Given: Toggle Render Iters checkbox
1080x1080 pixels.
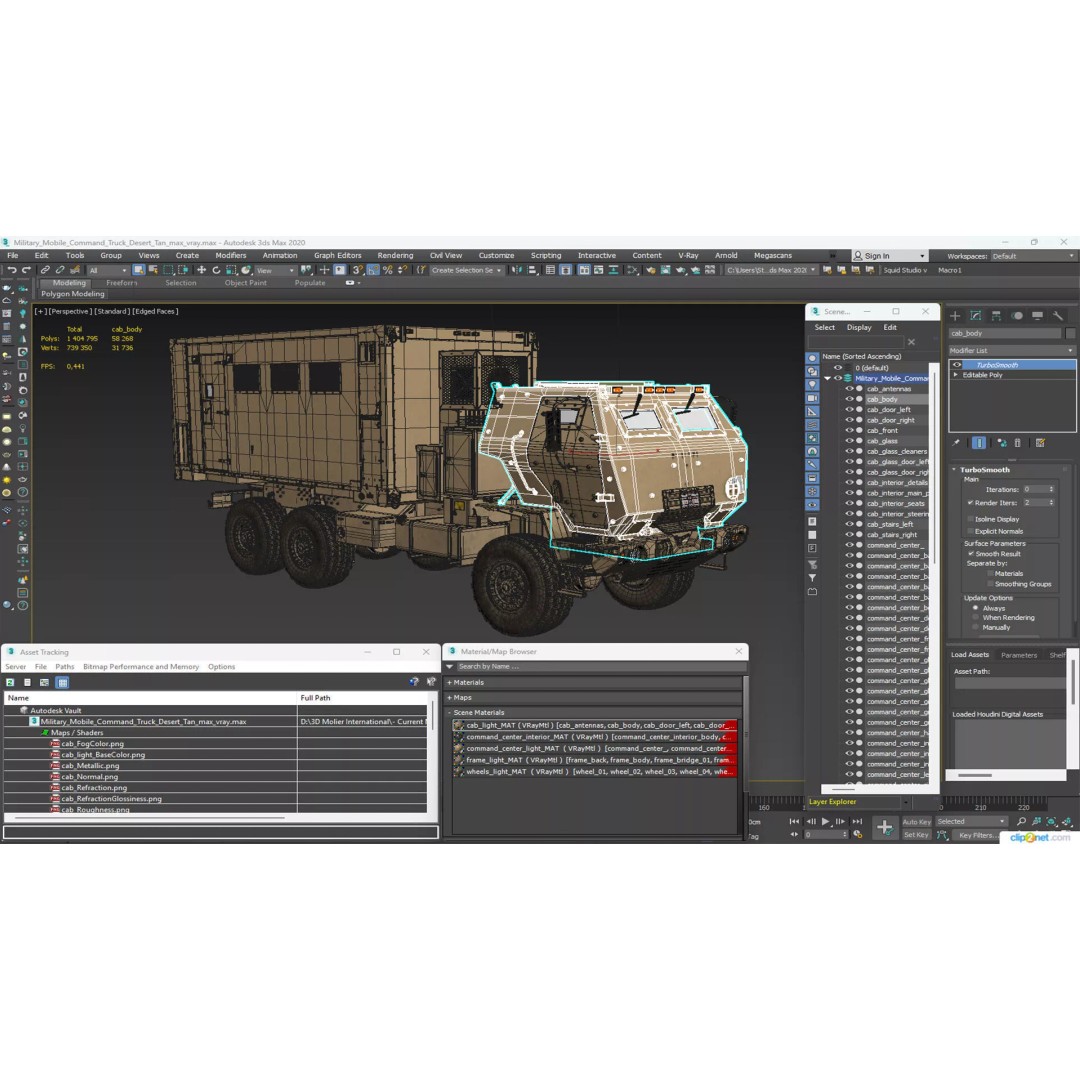Looking at the screenshot, I should (x=970, y=503).
